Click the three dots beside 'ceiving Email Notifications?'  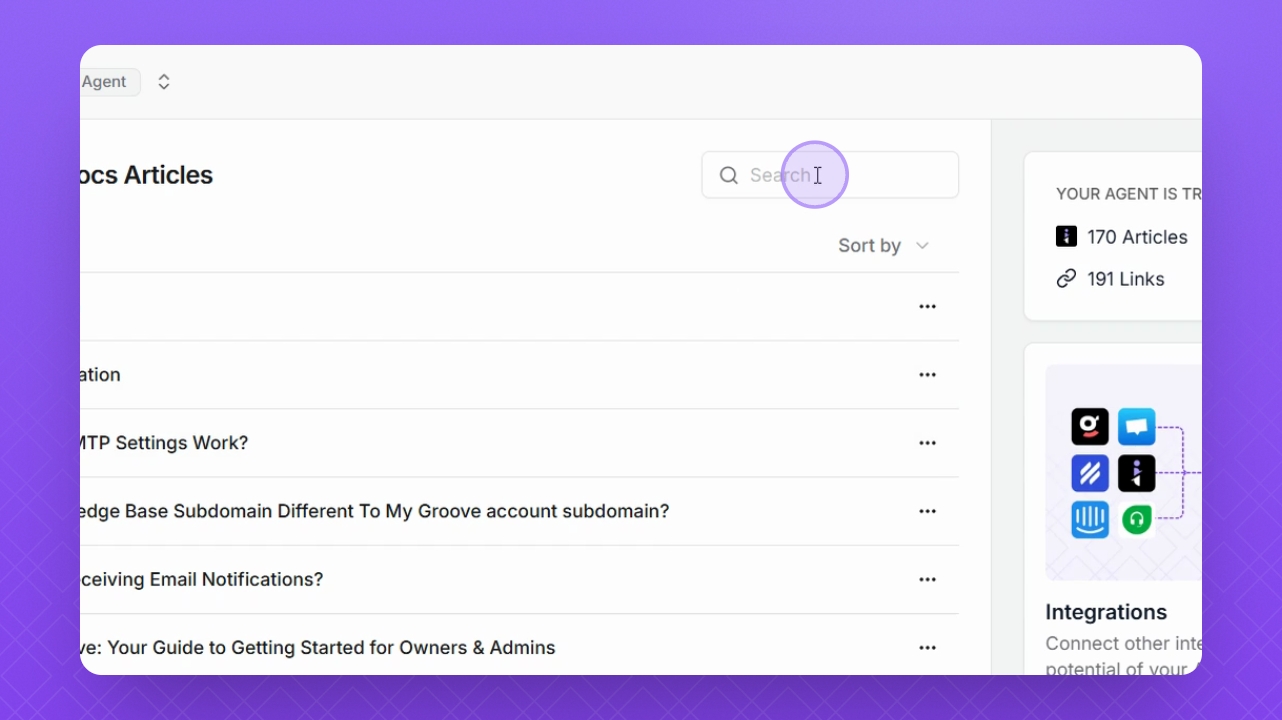coord(927,579)
